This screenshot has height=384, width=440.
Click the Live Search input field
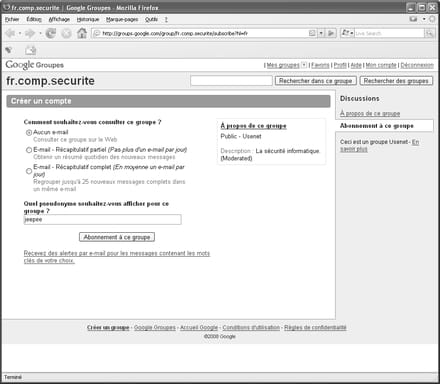389,33
